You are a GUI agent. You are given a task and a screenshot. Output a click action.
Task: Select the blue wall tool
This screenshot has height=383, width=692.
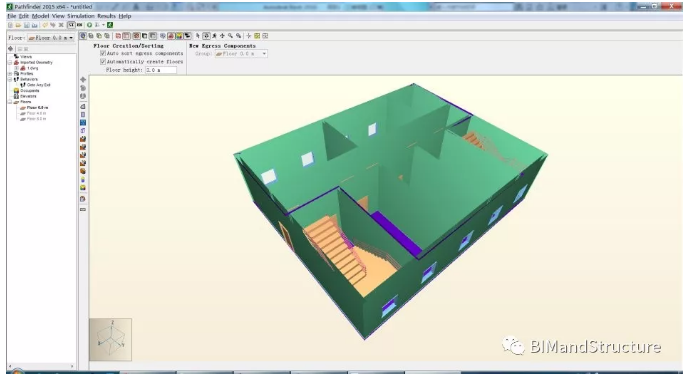(83, 122)
